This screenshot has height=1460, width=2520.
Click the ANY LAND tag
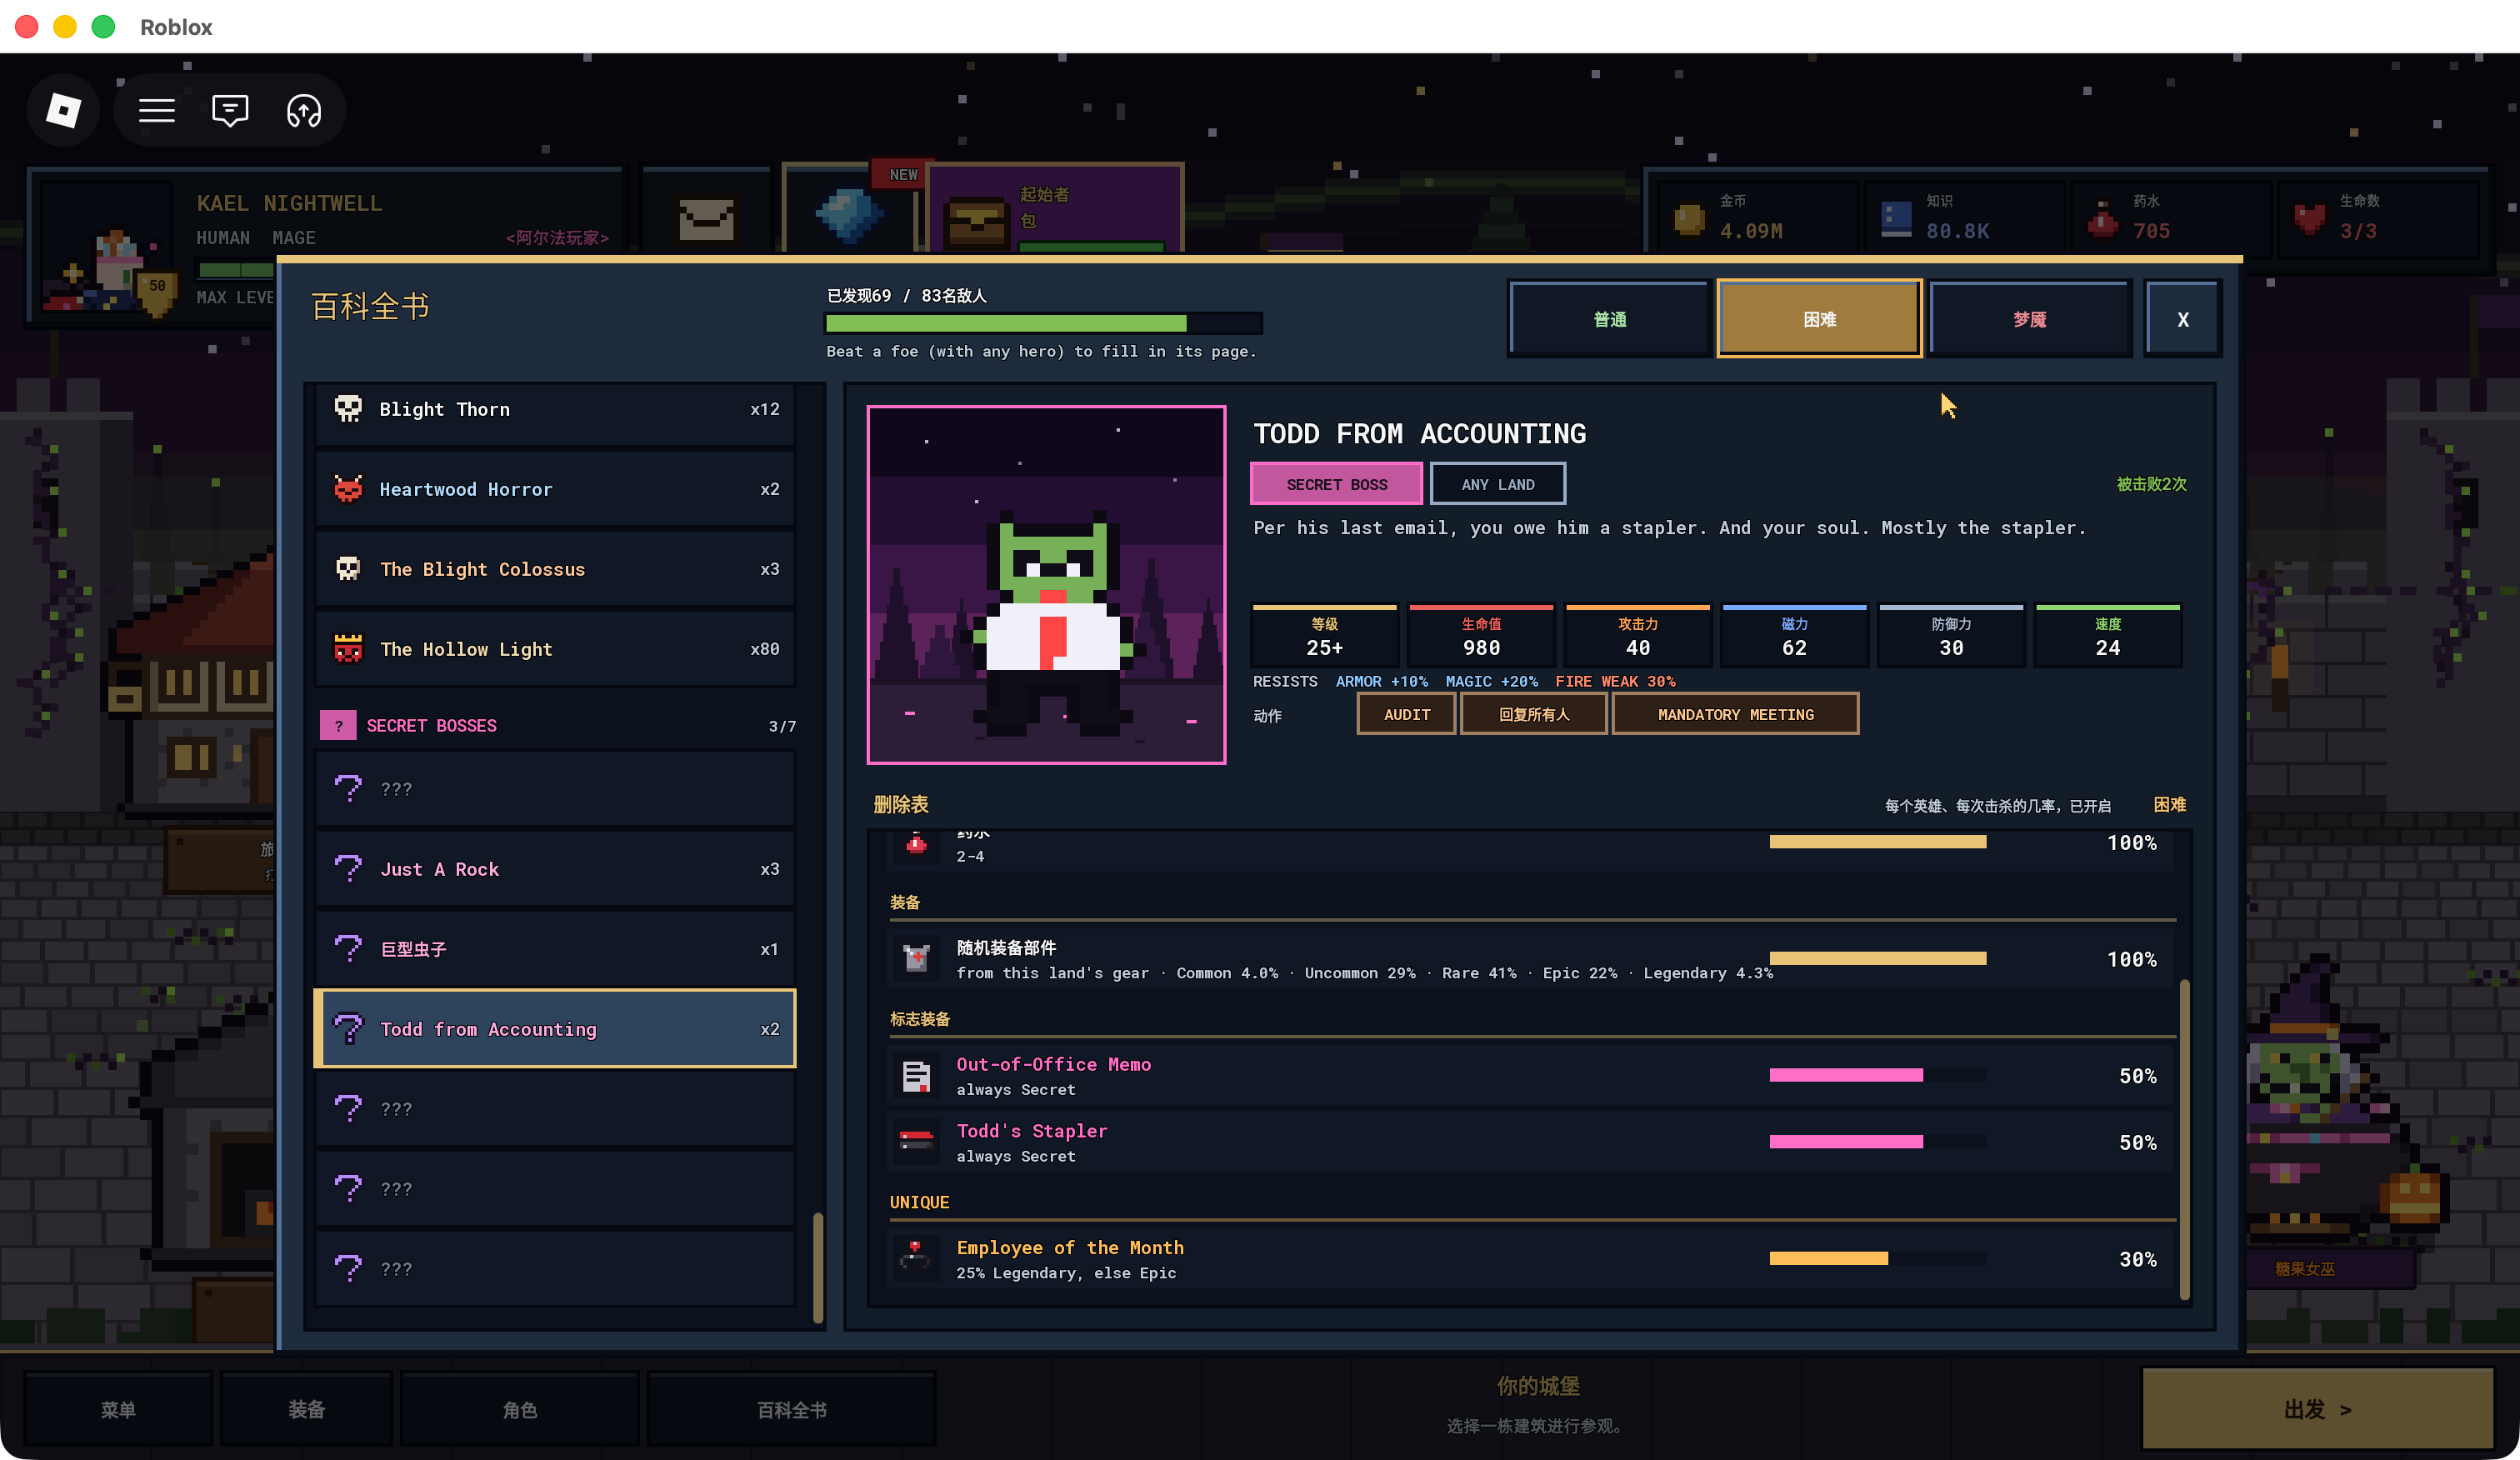1497,484
